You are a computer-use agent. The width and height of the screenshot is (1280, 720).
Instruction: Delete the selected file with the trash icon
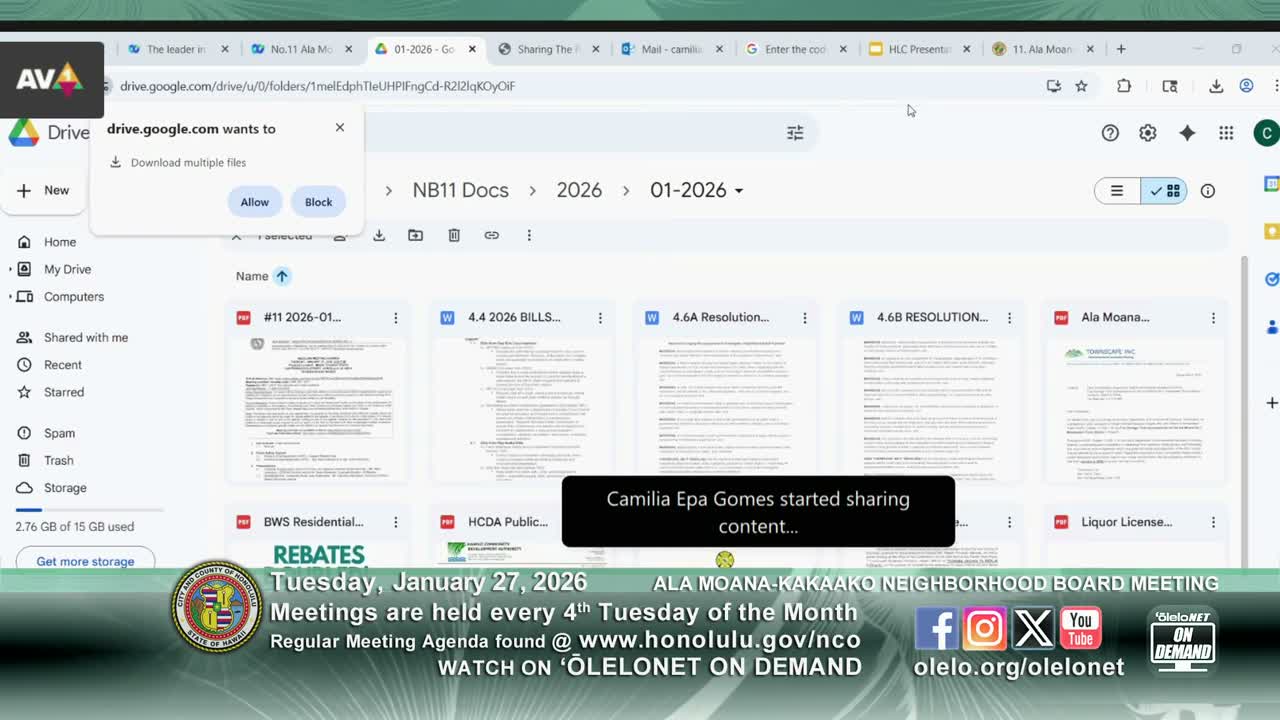click(x=454, y=235)
